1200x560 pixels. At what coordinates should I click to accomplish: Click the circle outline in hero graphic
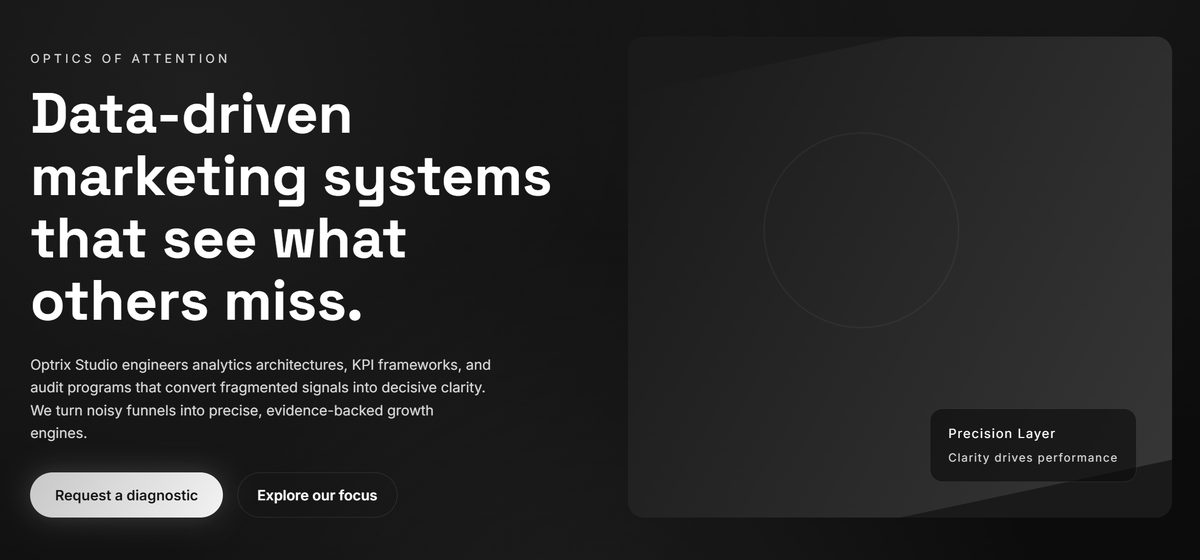(x=861, y=230)
